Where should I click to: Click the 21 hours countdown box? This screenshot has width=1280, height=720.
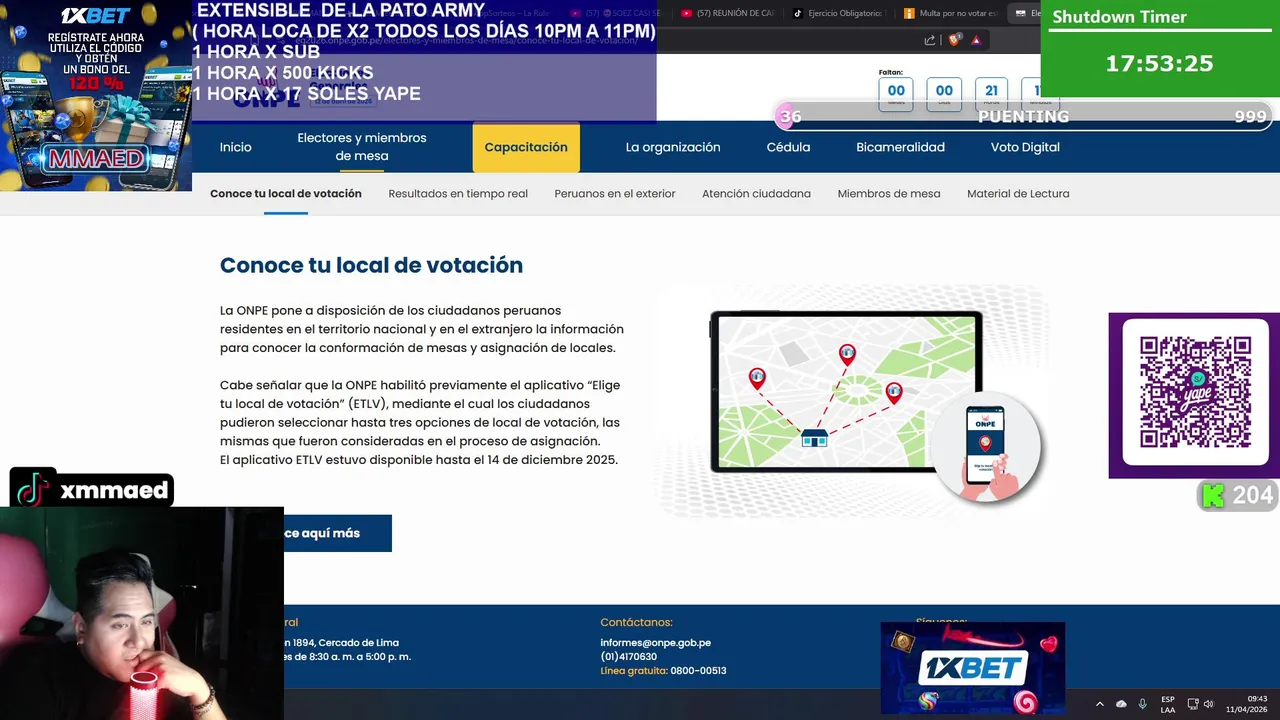(991, 93)
